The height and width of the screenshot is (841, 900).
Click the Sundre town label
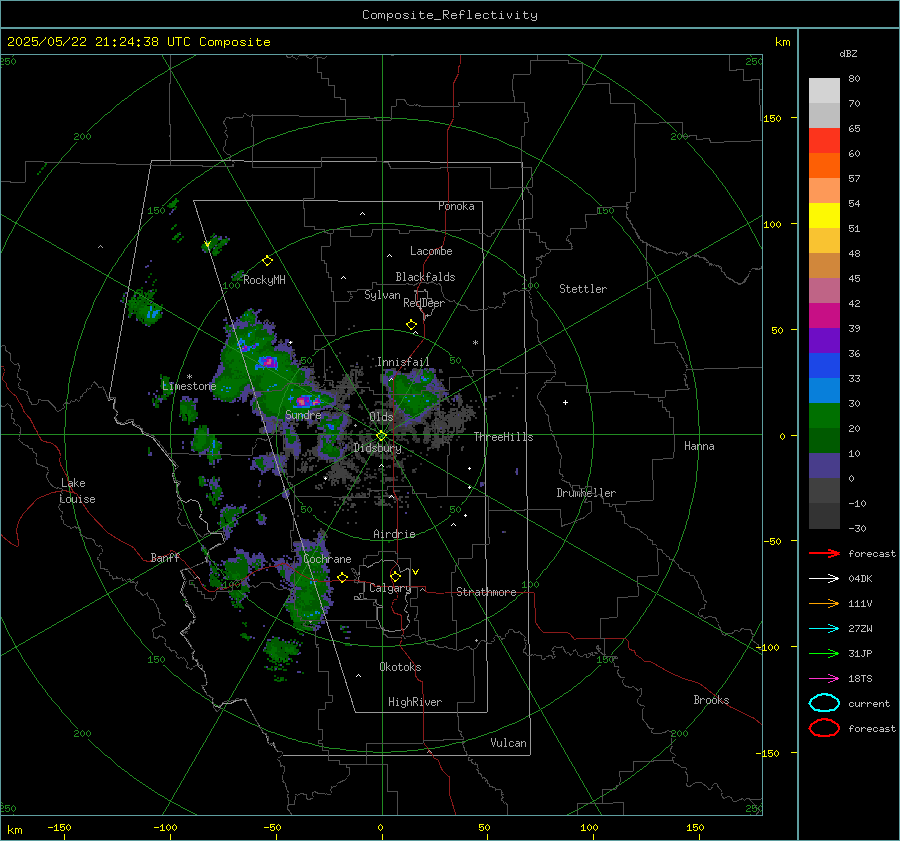(x=303, y=415)
